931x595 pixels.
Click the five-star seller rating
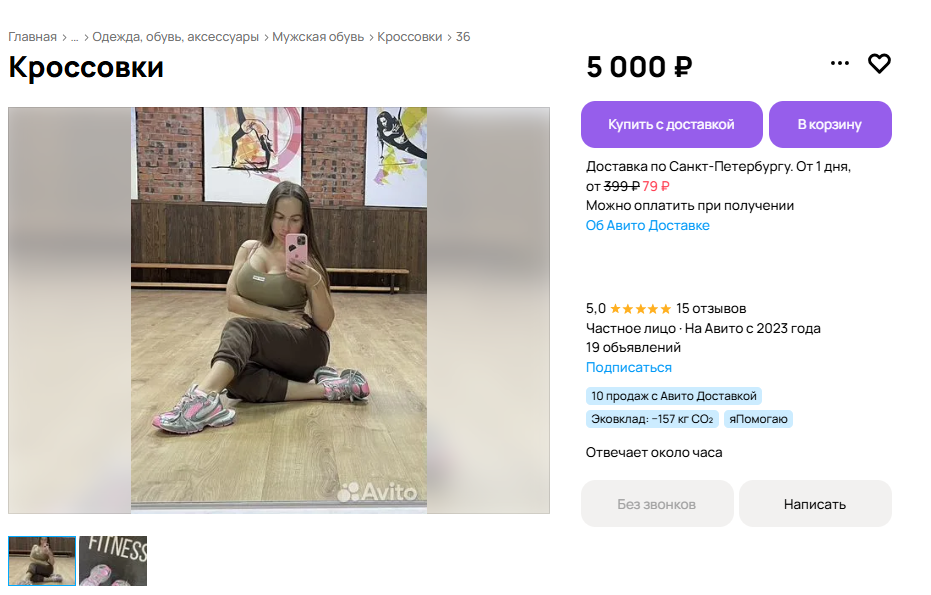pyautogui.click(x=640, y=308)
